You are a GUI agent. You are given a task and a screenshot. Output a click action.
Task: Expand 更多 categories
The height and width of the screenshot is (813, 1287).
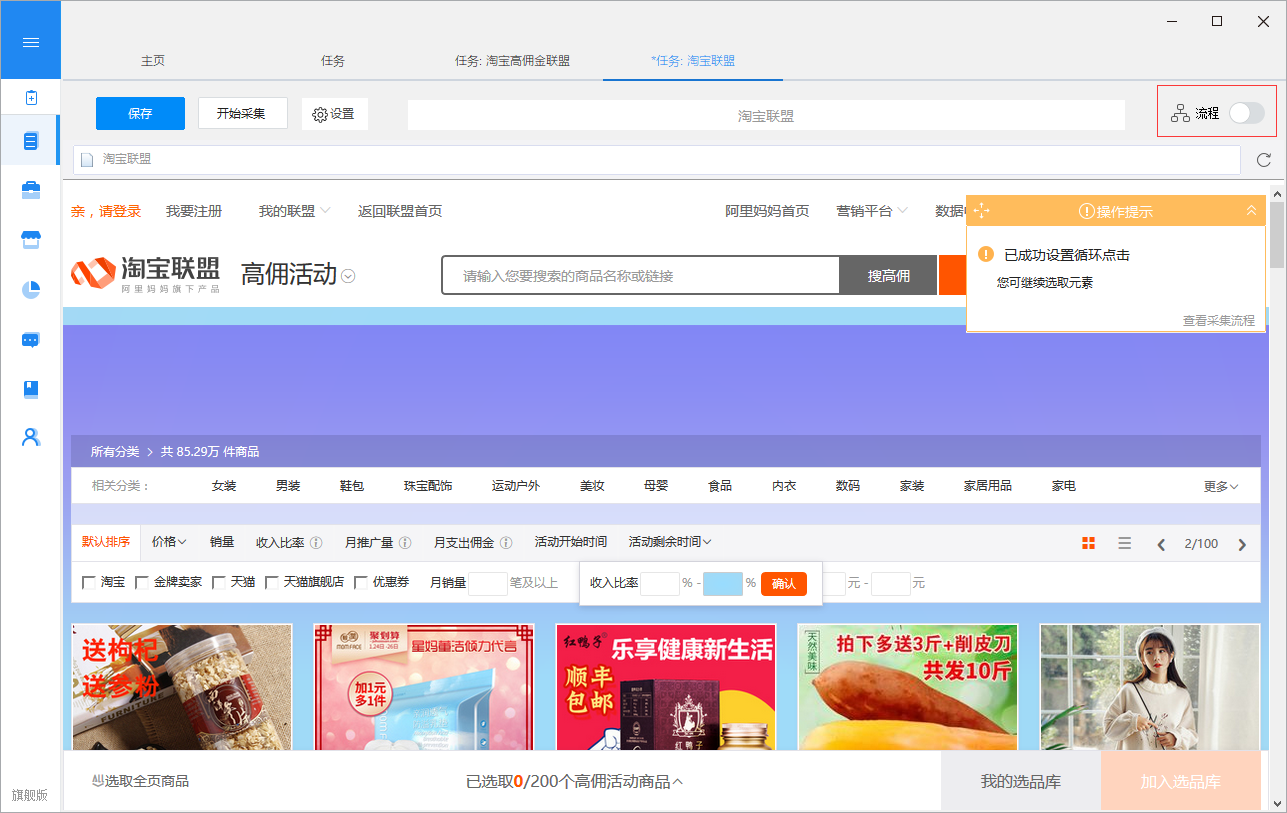(x=1221, y=486)
